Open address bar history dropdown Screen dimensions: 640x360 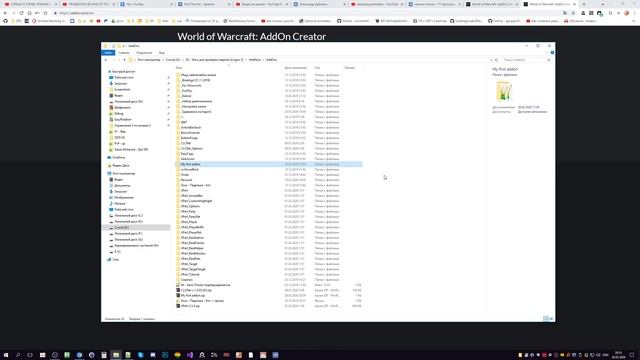pos(491,60)
